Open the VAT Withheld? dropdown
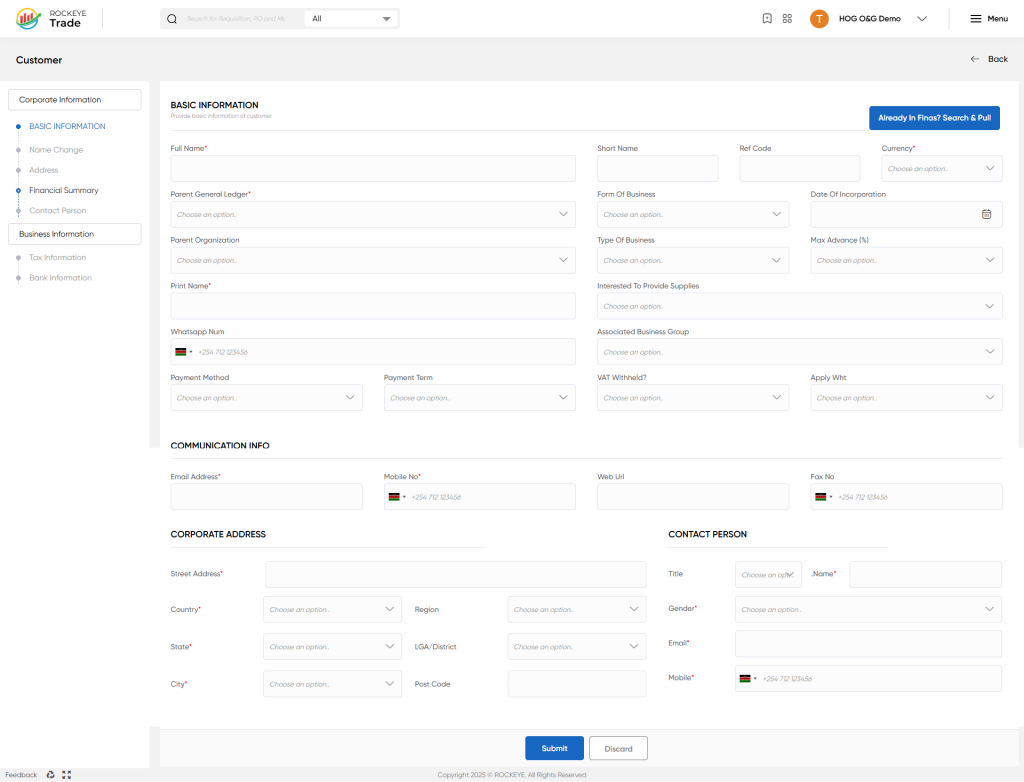Viewport: 1024px width, 782px height. pos(692,397)
